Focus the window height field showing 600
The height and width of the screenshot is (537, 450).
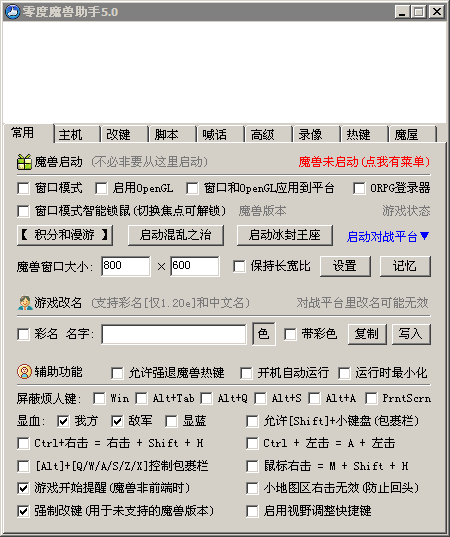(x=195, y=266)
